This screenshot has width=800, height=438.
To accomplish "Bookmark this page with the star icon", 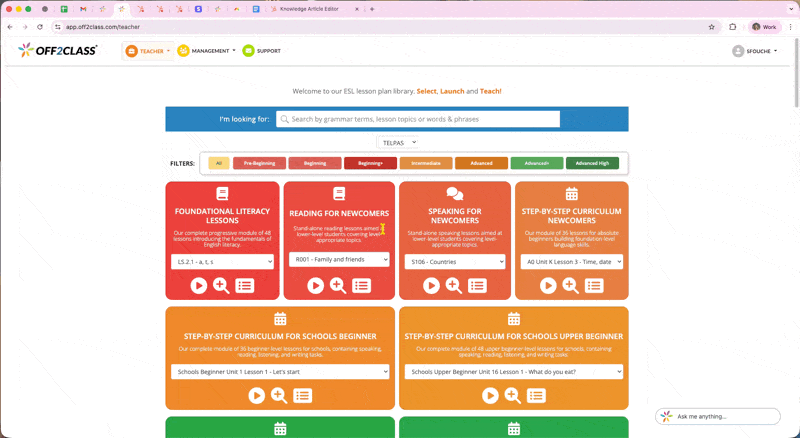I will pos(711,27).
